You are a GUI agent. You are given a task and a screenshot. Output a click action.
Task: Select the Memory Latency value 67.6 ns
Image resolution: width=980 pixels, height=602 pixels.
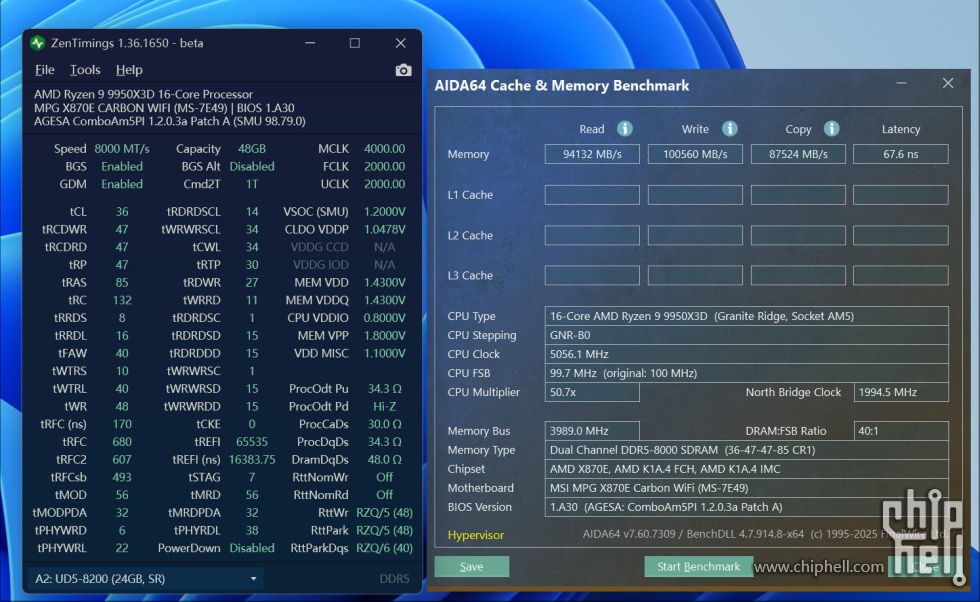901,154
